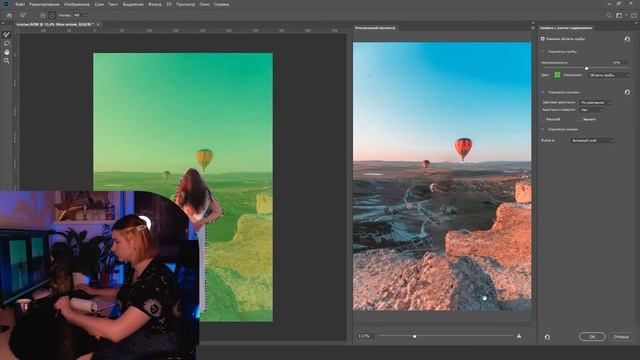640x360 pixels.
Task: Open brush size dropdown arrow
Action: tap(86, 15)
